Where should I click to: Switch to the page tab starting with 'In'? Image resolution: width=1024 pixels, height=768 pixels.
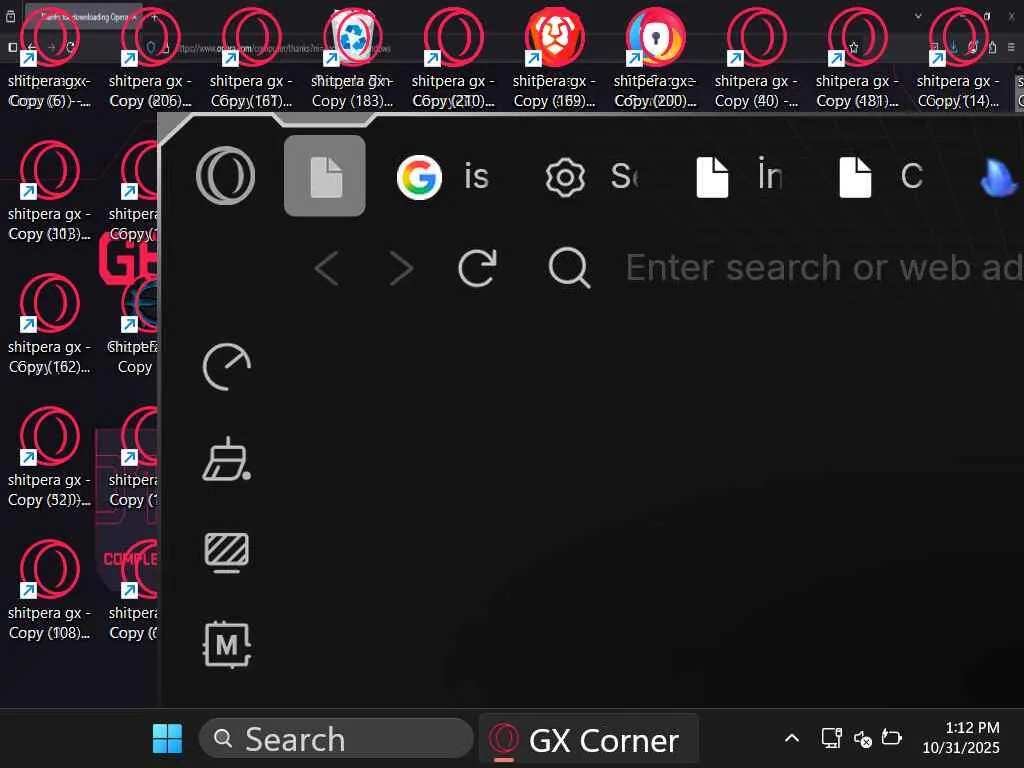pyautogui.click(x=741, y=176)
